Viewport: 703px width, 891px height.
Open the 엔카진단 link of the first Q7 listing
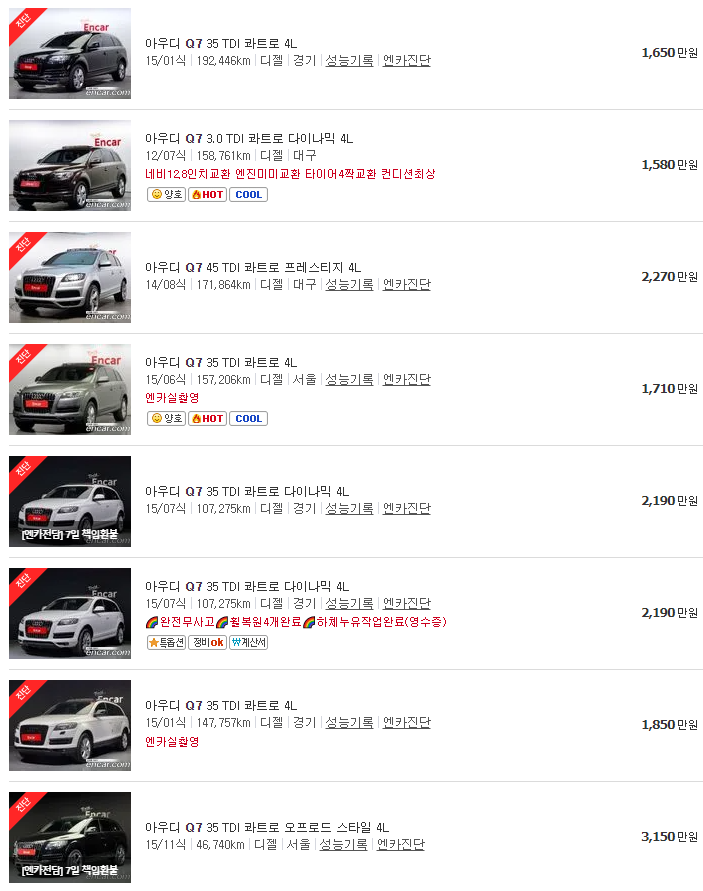tap(407, 61)
